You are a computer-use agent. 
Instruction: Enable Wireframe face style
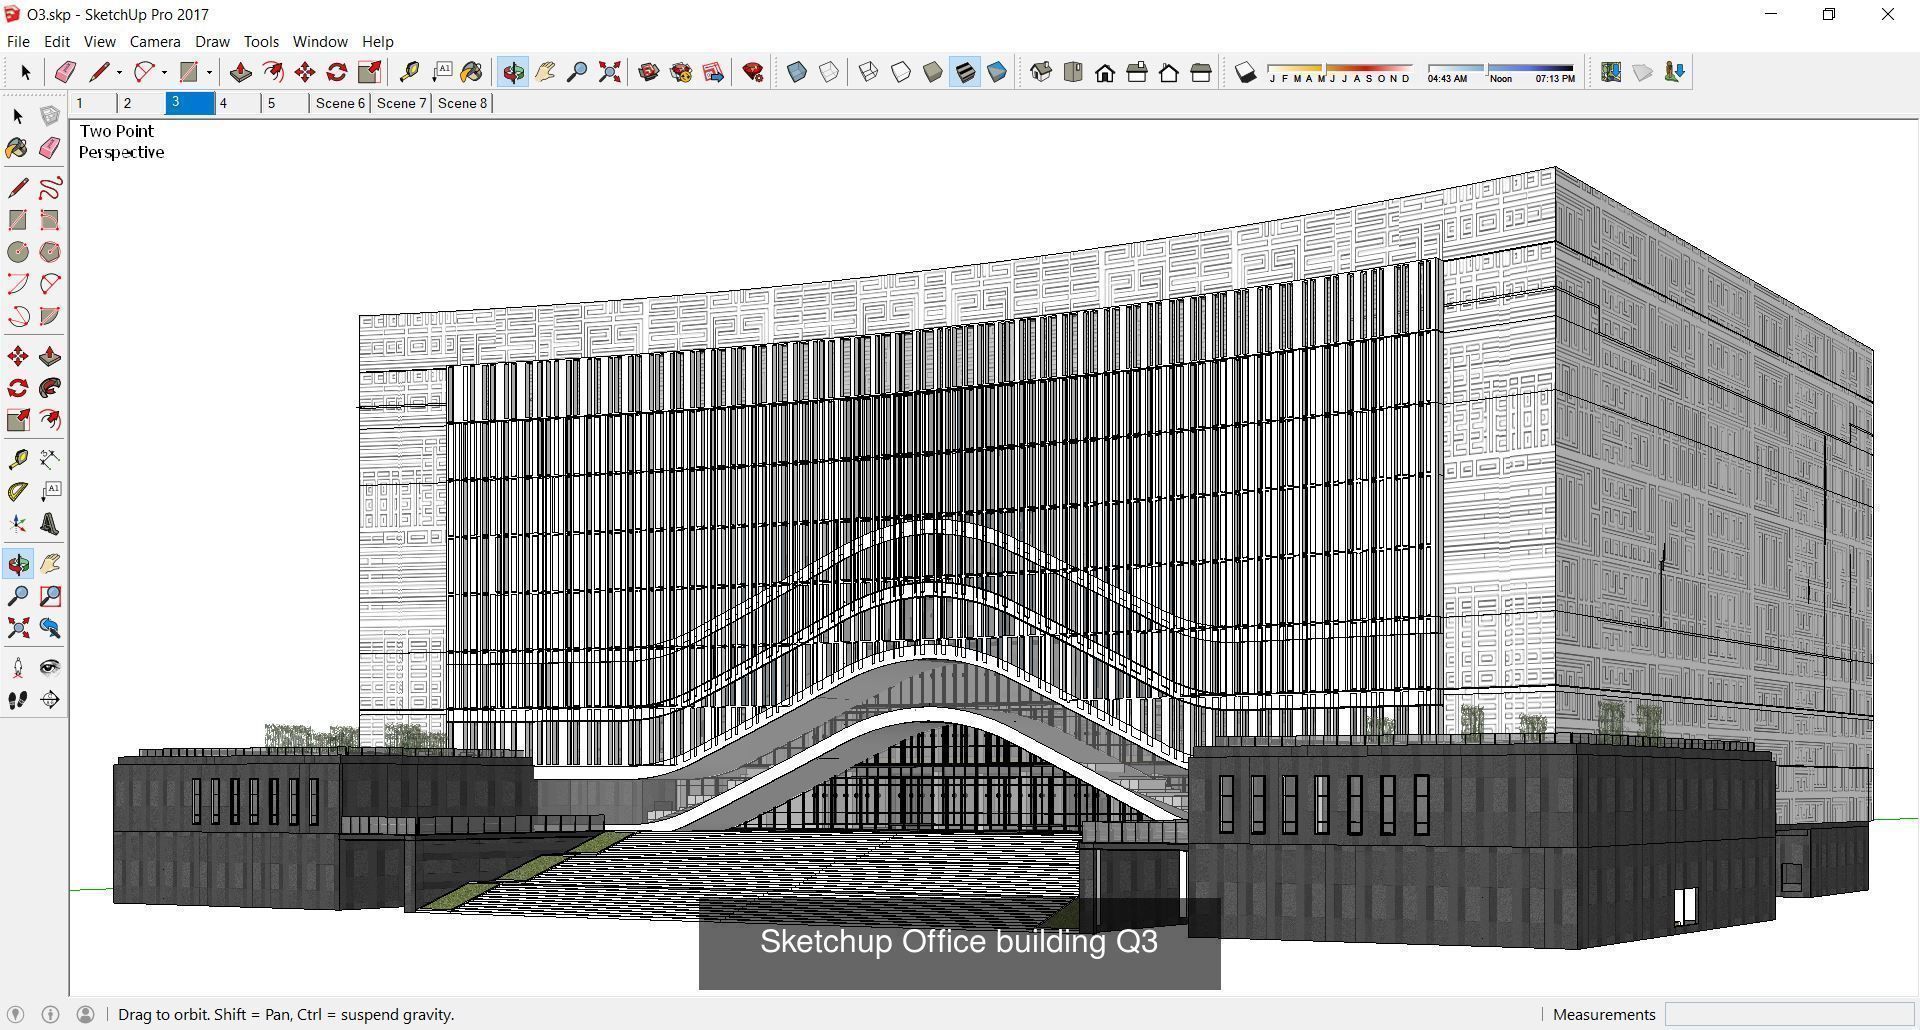(869, 72)
